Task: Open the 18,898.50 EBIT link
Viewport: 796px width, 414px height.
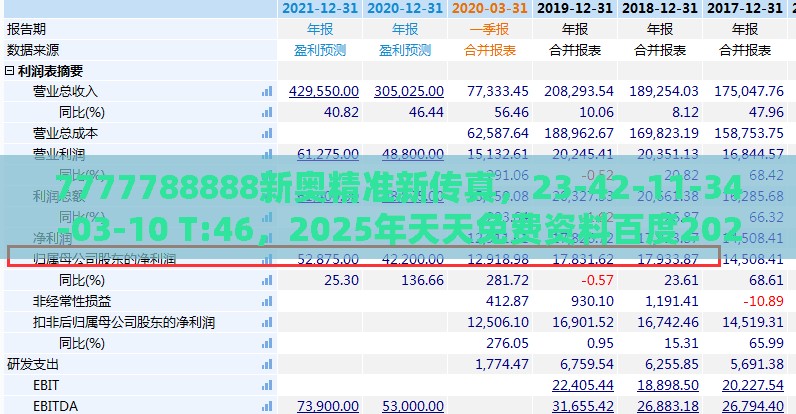Action: tap(668, 386)
